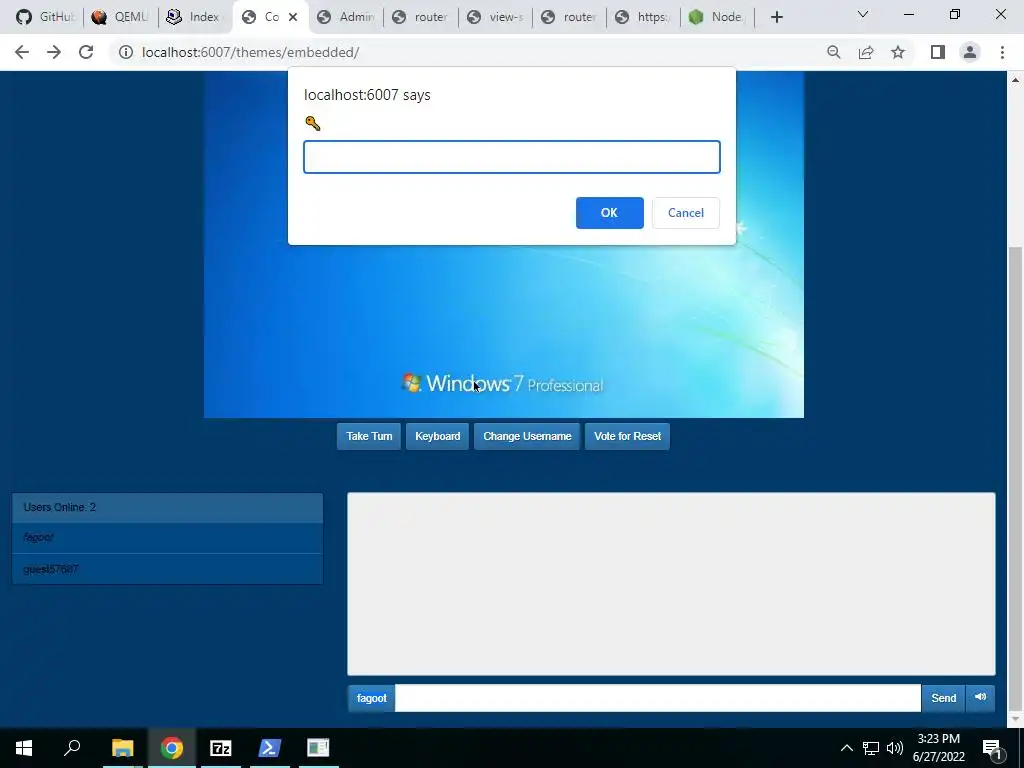Dismiss the dialog with Cancel
The width and height of the screenshot is (1024, 768).
click(686, 213)
